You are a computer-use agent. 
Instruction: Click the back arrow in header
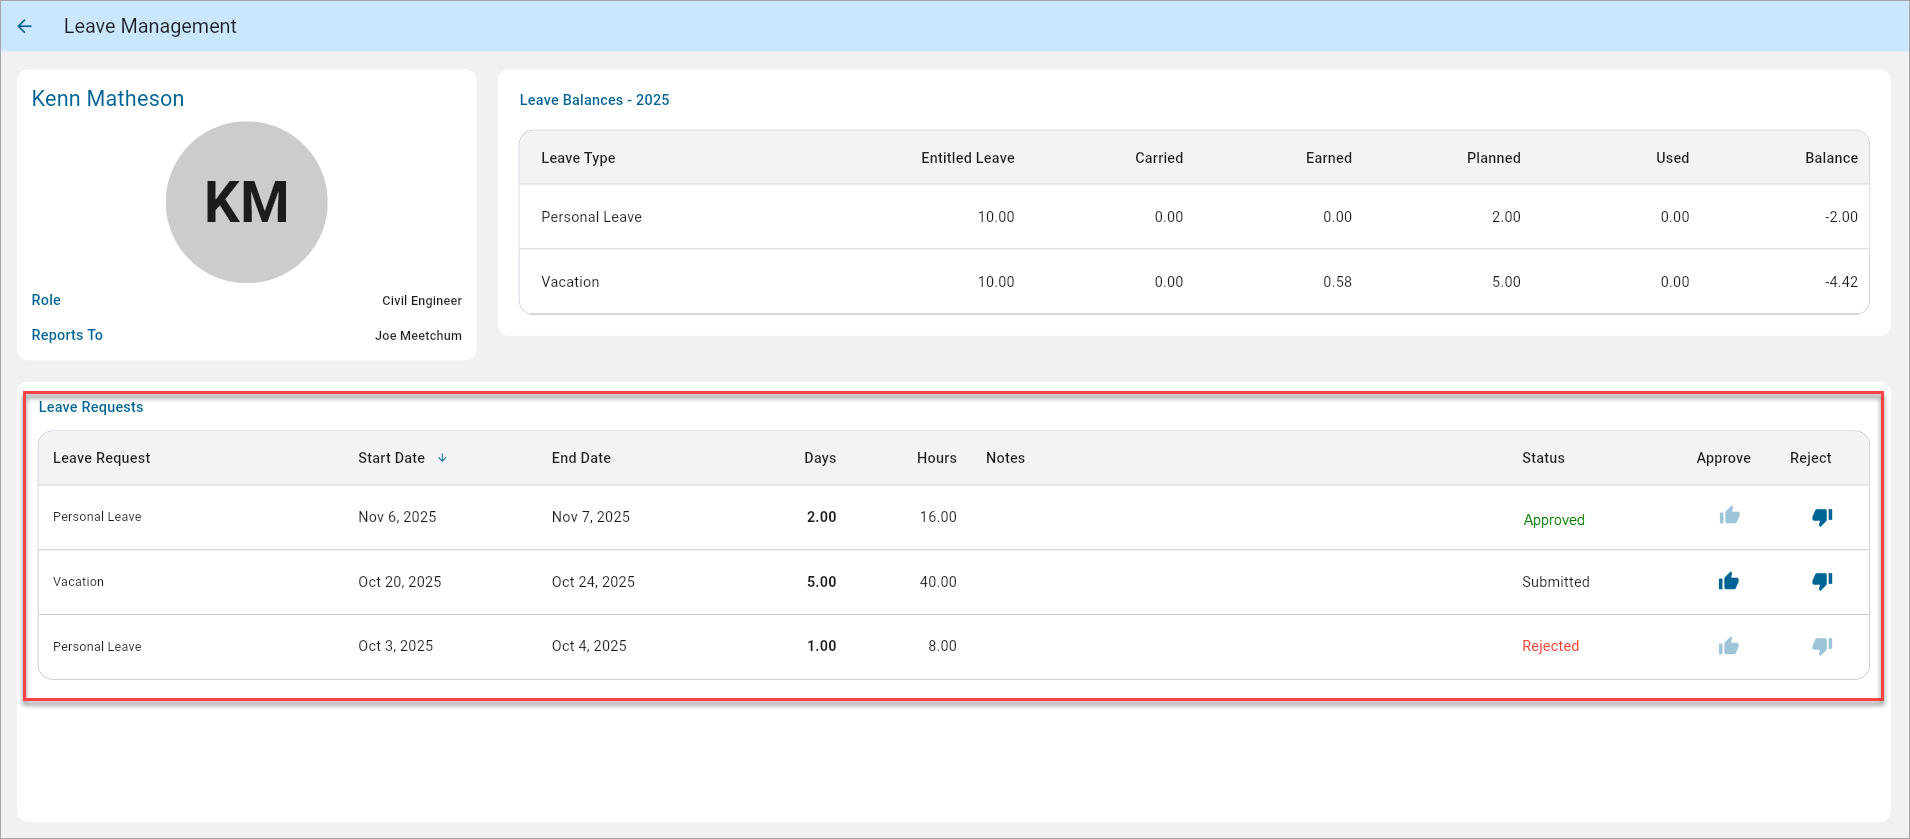pos(25,27)
